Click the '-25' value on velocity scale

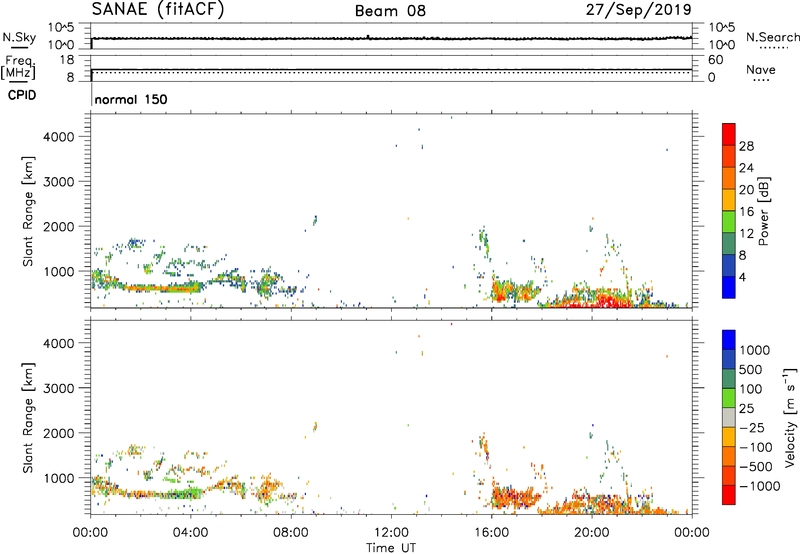(752, 427)
